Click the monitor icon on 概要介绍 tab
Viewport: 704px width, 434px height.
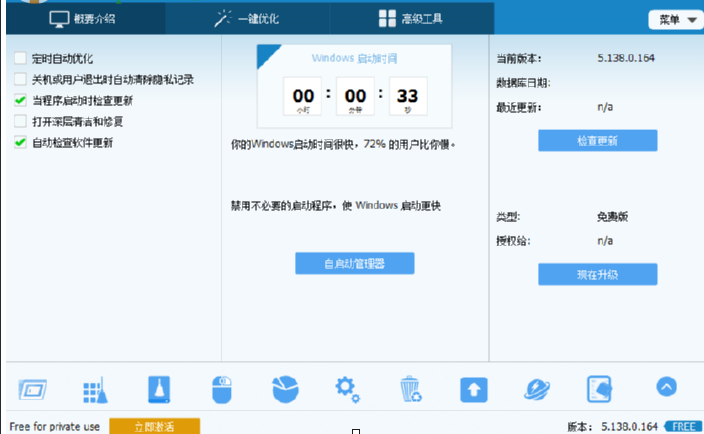tap(59, 19)
